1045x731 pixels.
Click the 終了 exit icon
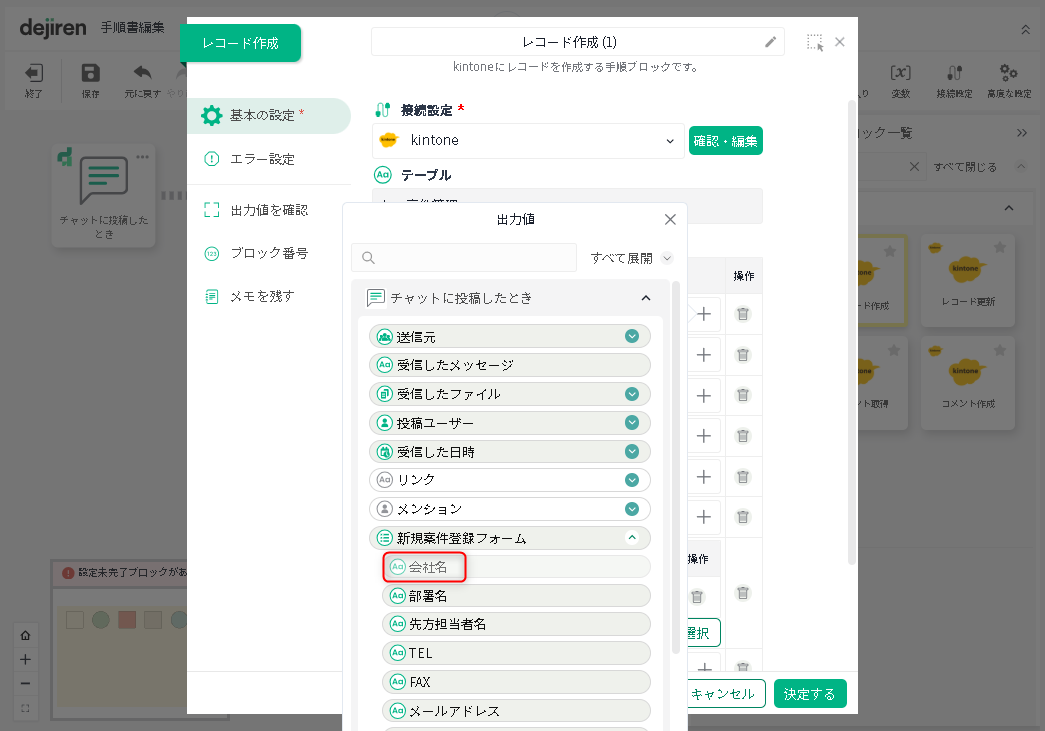coord(34,73)
